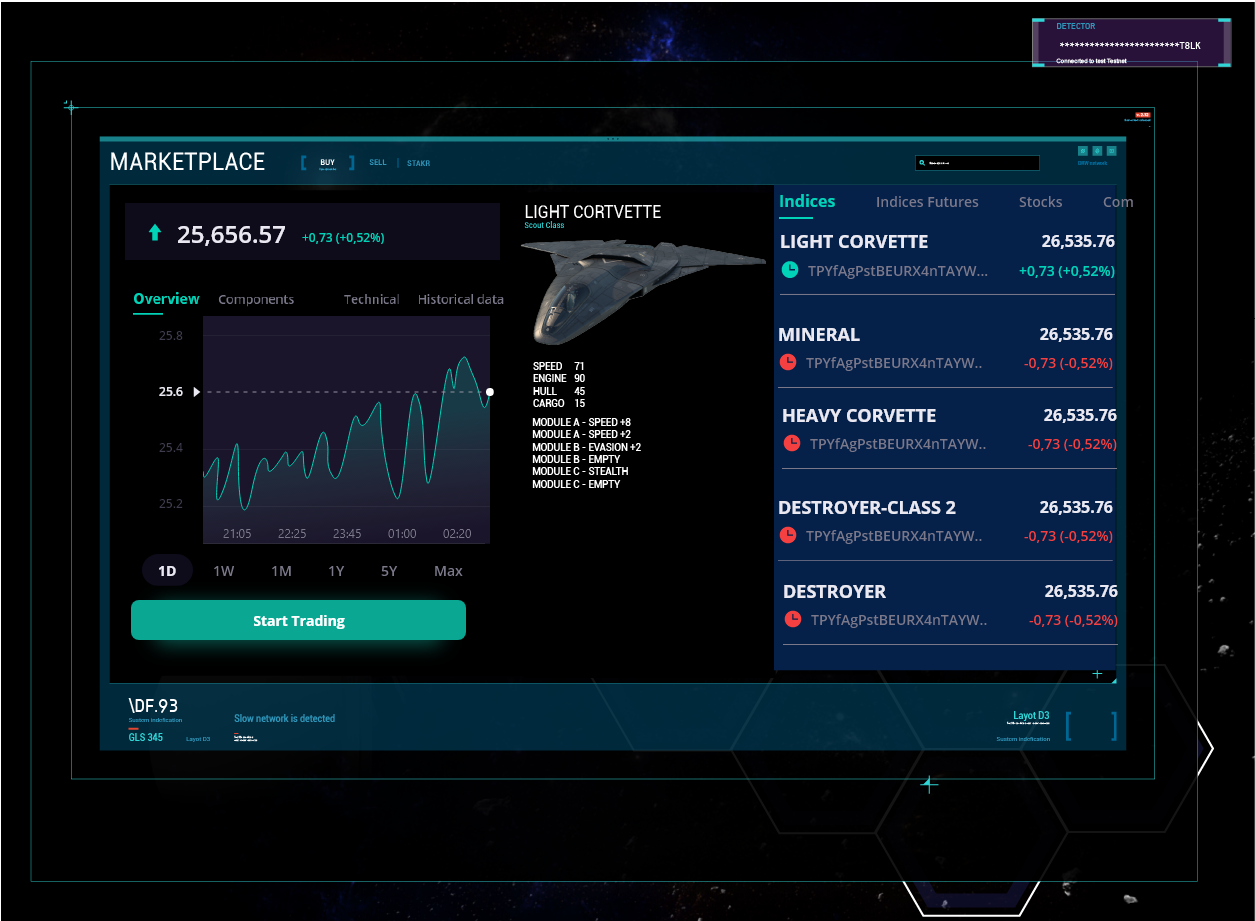Click the wallet icon above DRW network
Image resolution: width=1255 pixels, height=921 pixels.
click(1112, 151)
